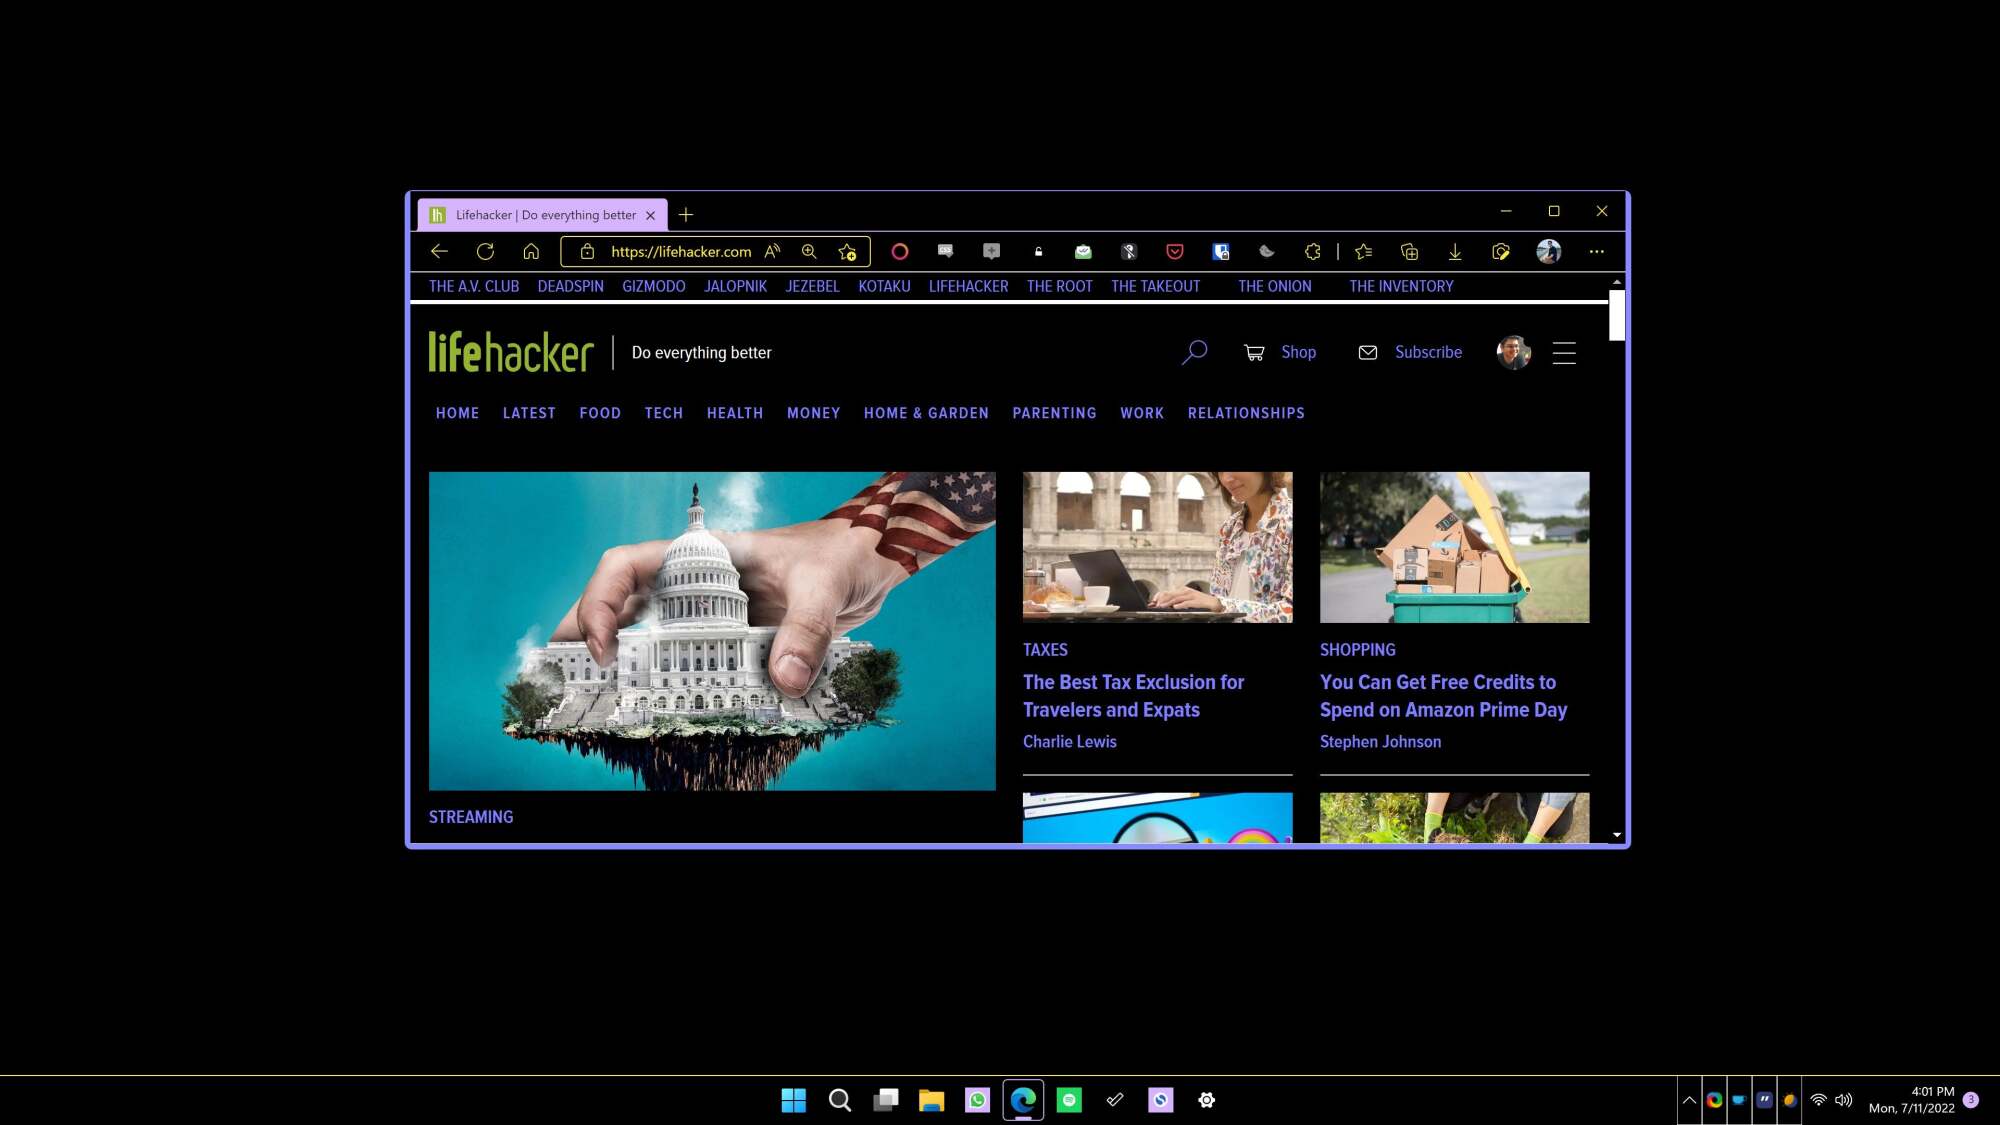Open the Bitwarden shield extension icon
Viewport: 2000px width, 1125px height.
[x=1221, y=252]
